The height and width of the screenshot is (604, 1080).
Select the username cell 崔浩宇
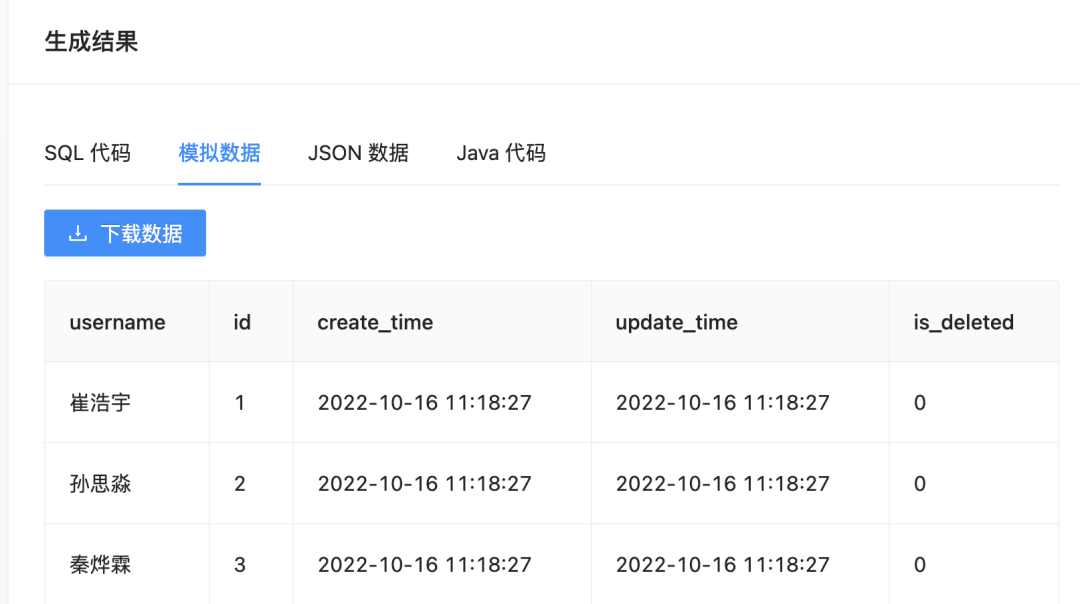tap(100, 403)
